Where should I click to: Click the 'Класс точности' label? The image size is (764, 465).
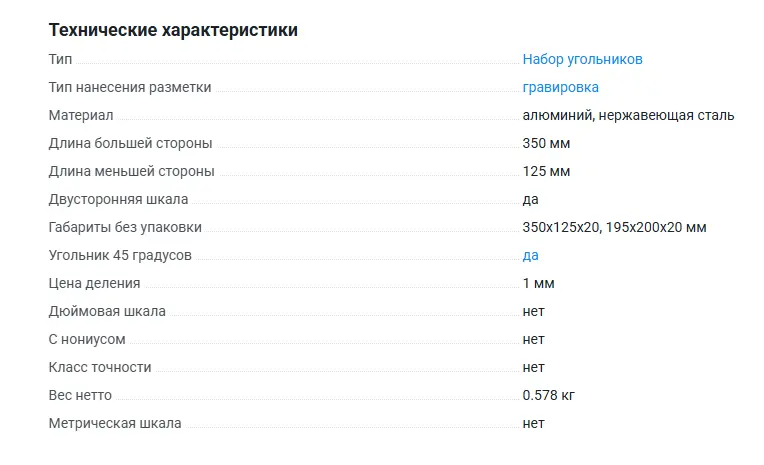100,367
